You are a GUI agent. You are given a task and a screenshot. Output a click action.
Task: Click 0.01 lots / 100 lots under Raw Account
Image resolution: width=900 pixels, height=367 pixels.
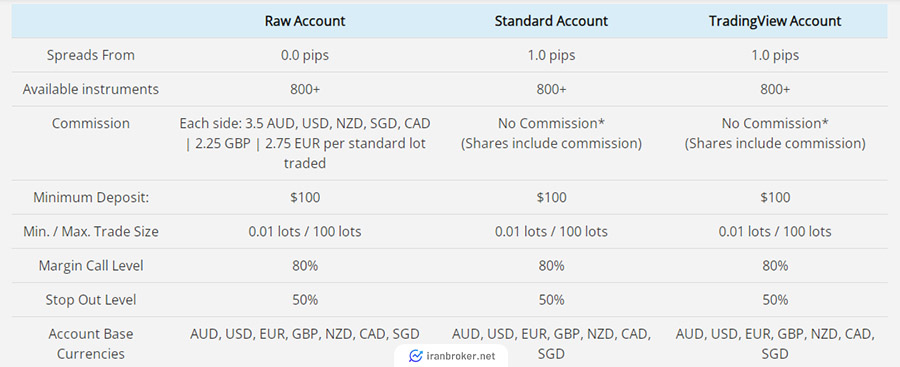[305, 232]
